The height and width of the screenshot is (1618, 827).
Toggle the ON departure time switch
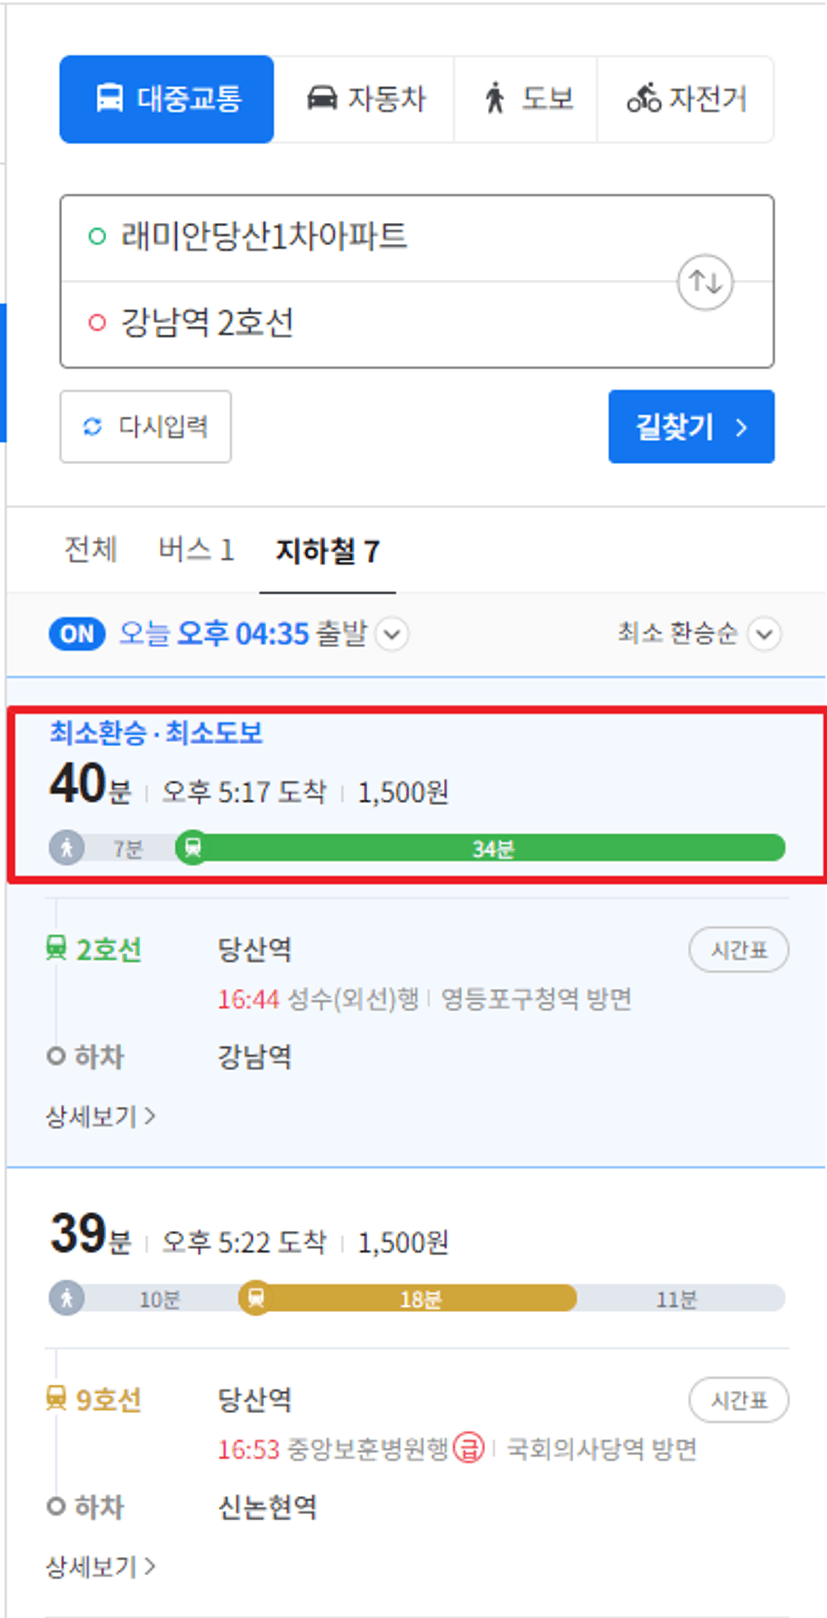pos(77,634)
